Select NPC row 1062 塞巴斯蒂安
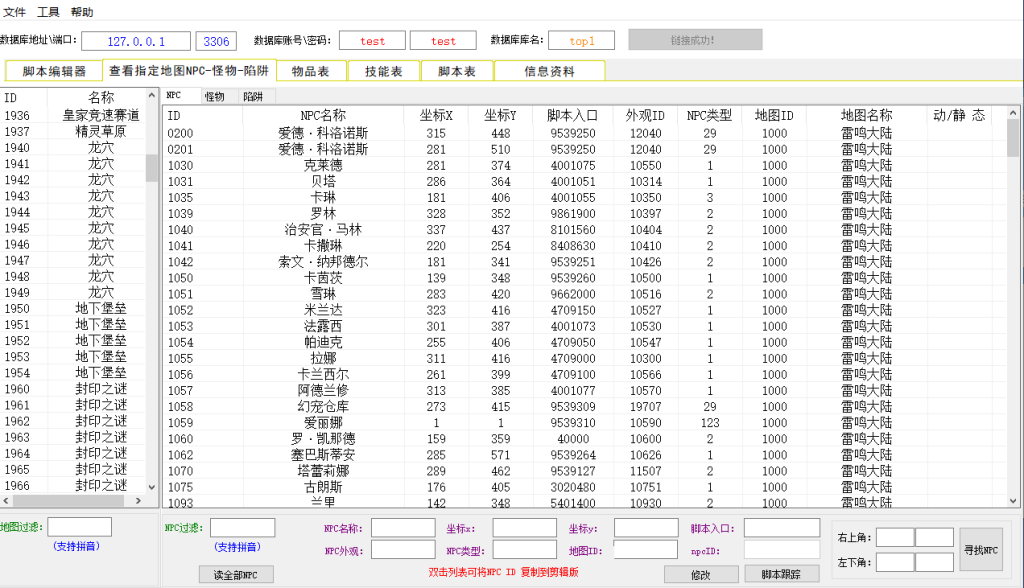 click(x=584, y=455)
